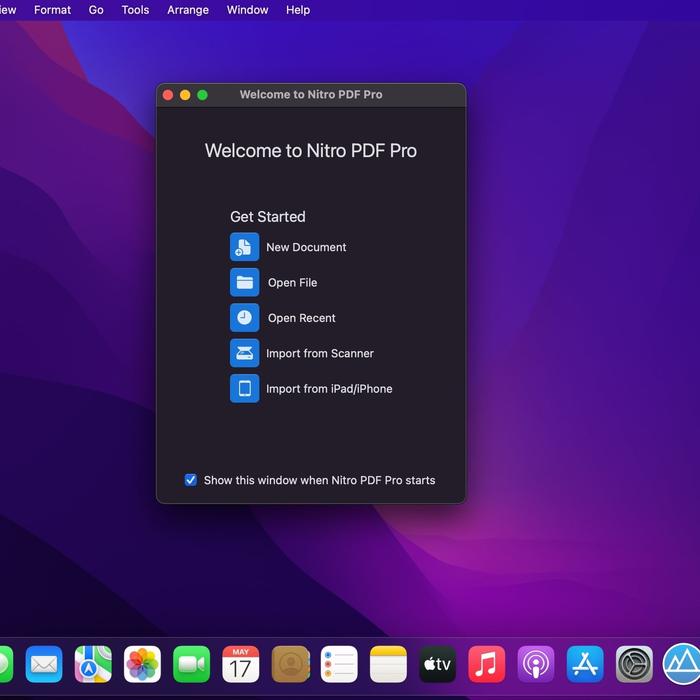The width and height of the screenshot is (700, 700).
Task: Open Photos app in the Dock
Action: (142, 664)
